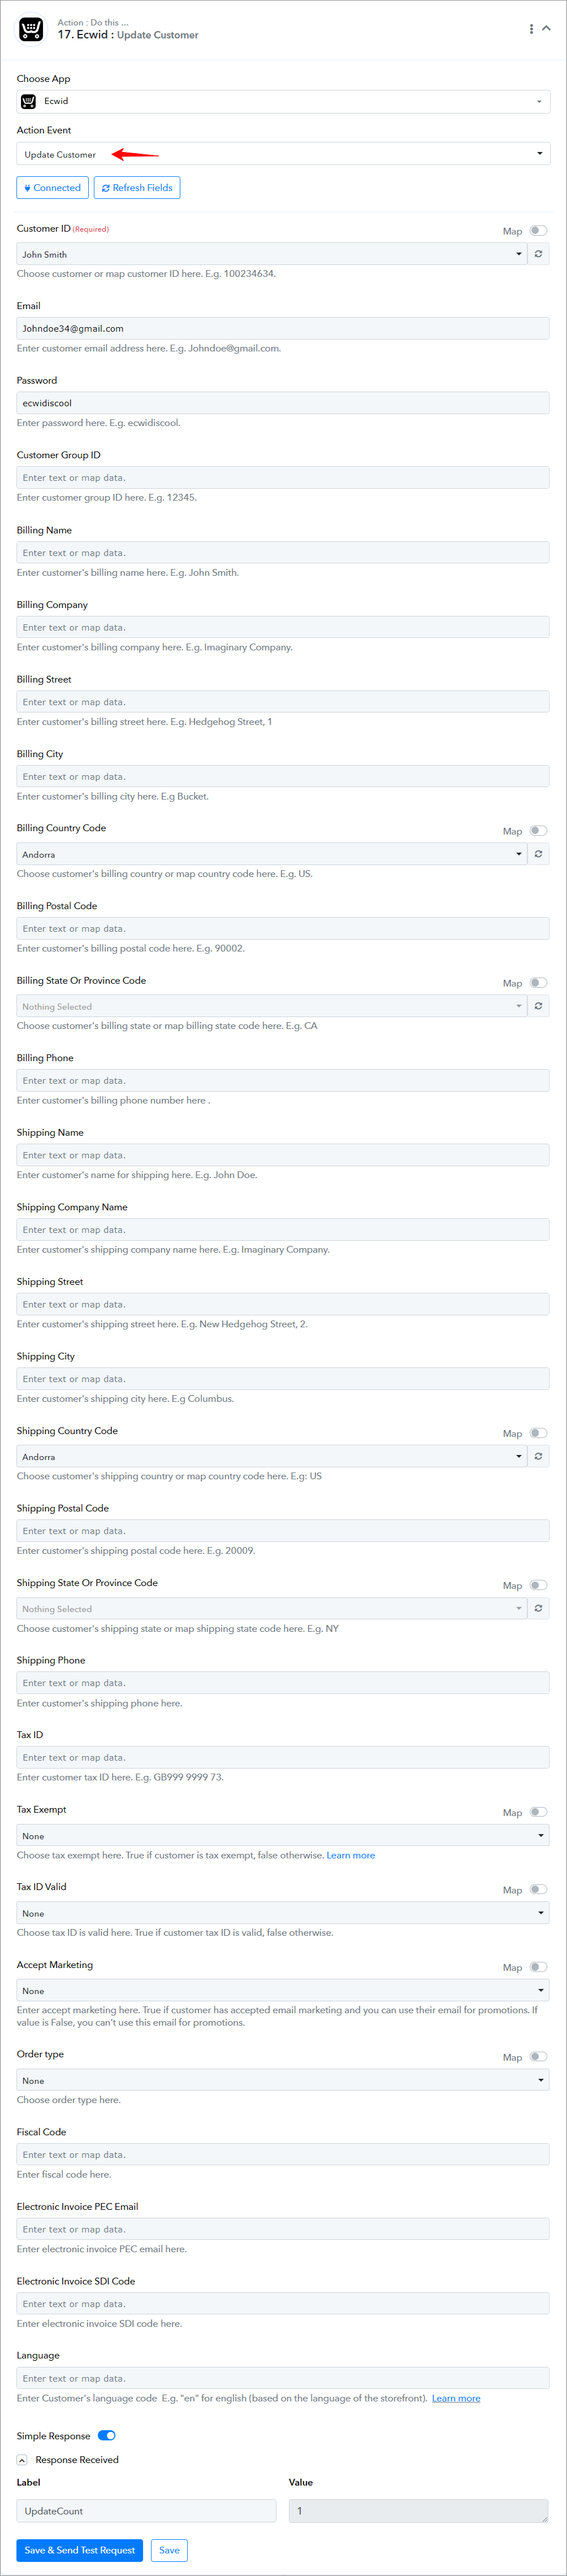Screen dimensions: 567x2576
Task: Open Shipping Country Code Andorra dropdown
Action: click(272, 1457)
